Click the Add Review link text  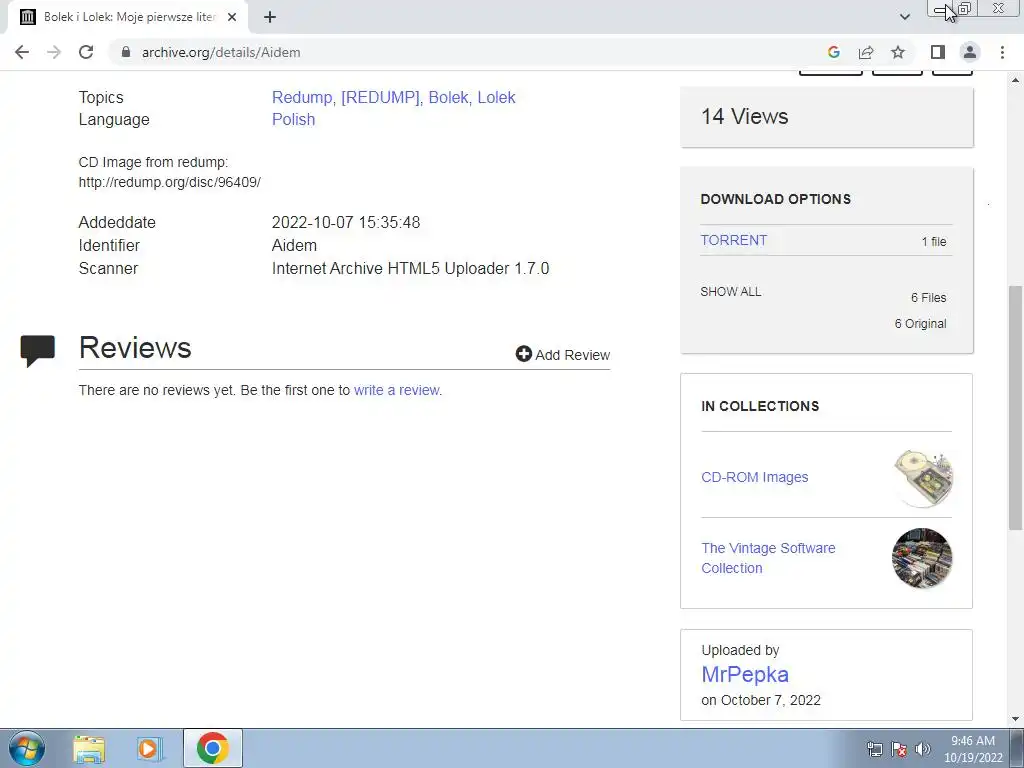coord(573,355)
